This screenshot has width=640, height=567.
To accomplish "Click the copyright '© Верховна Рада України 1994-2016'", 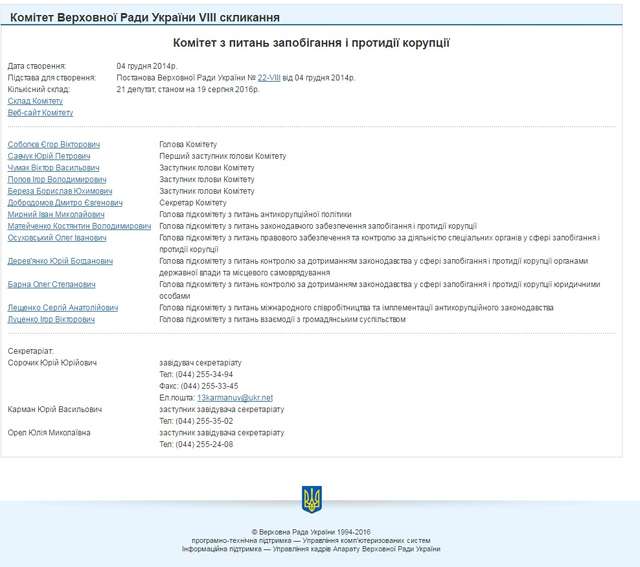I will point(311,532).
